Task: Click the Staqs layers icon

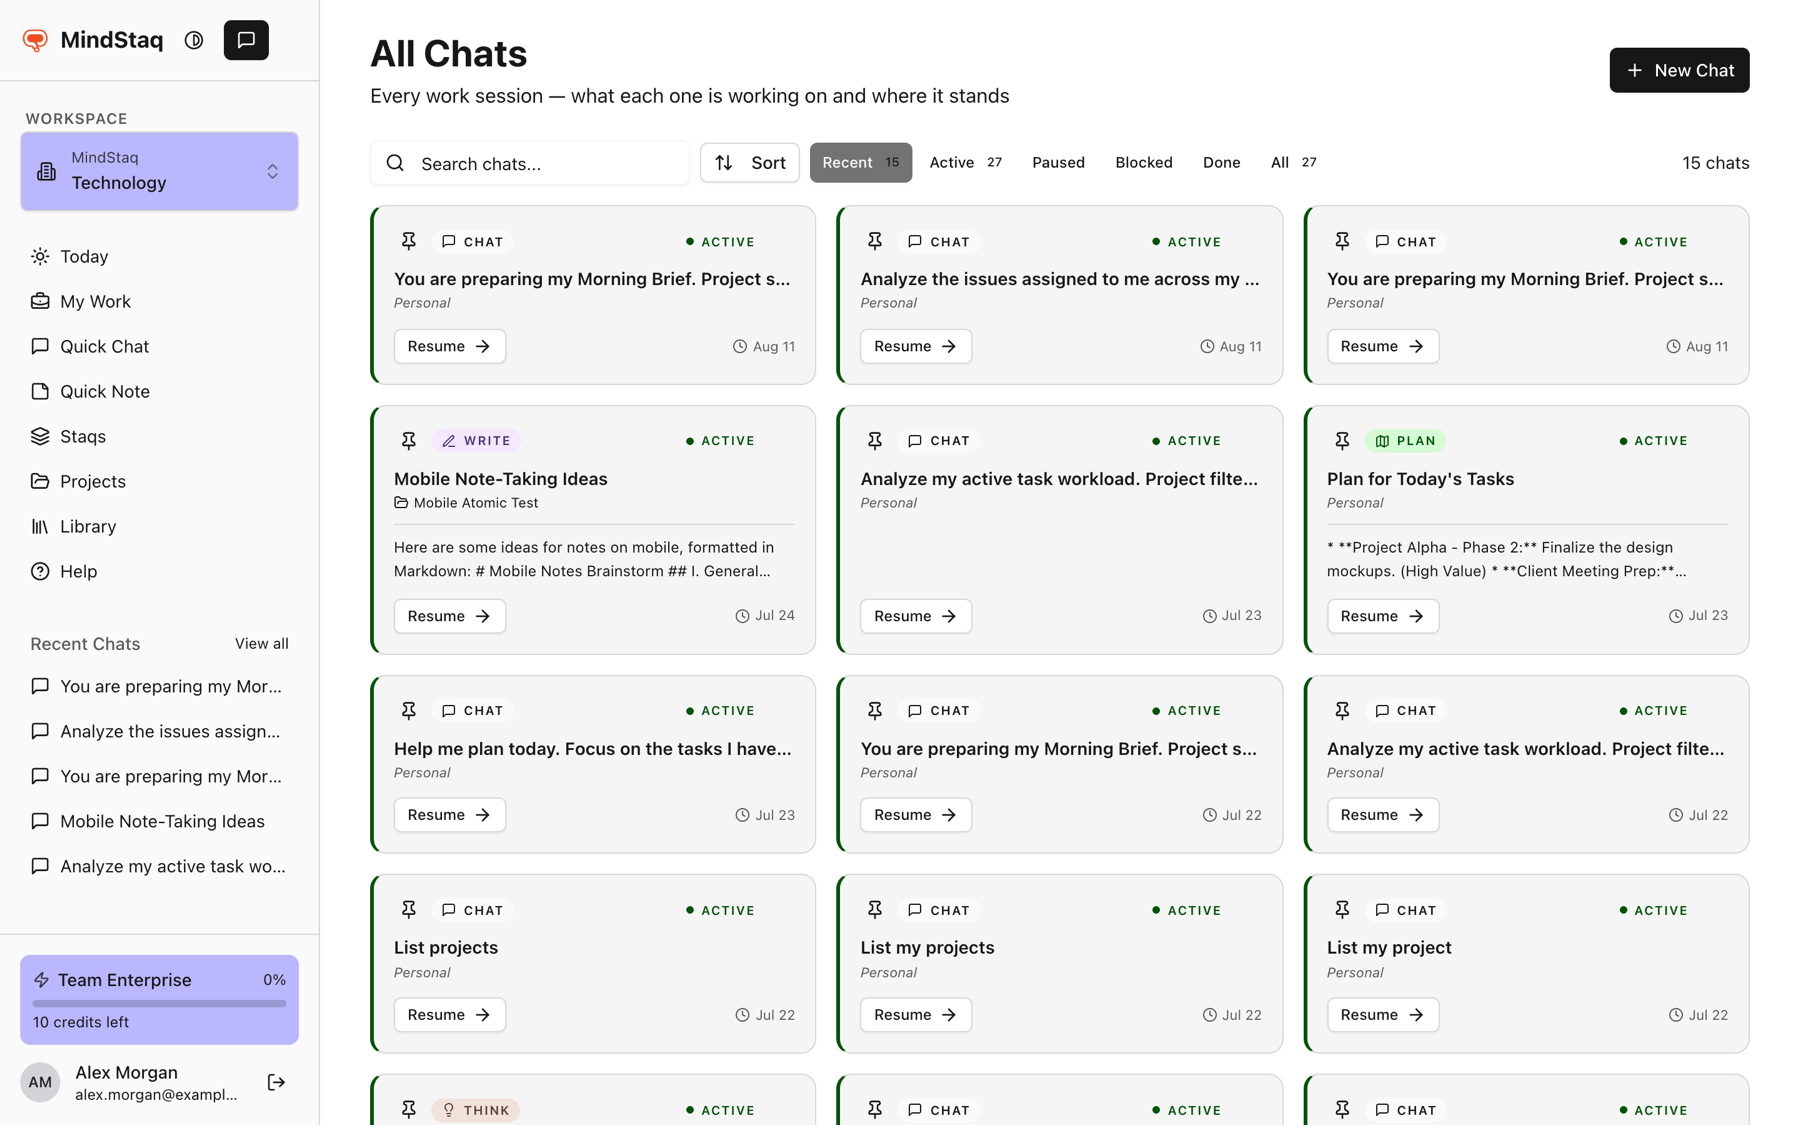Action: [40, 436]
